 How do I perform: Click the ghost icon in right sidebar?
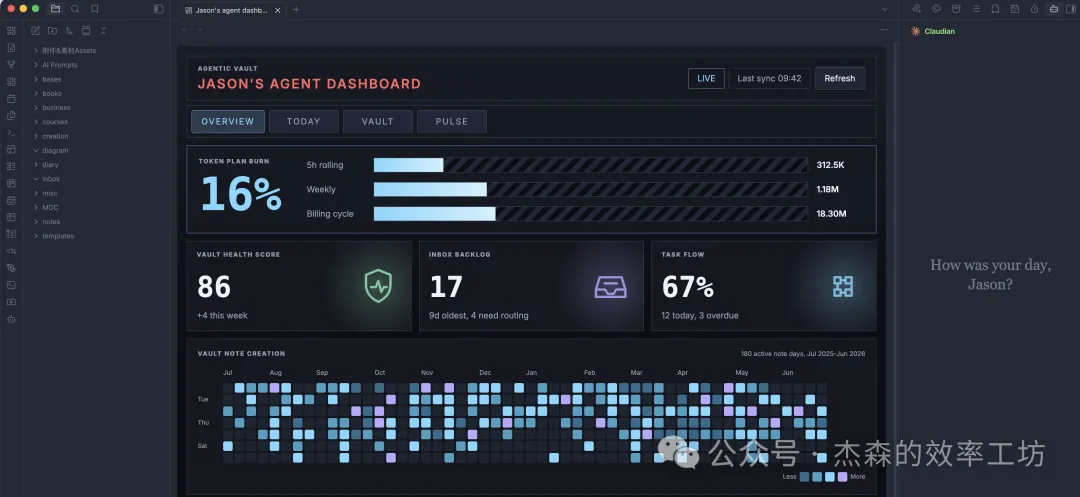pyautogui.click(x=995, y=9)
